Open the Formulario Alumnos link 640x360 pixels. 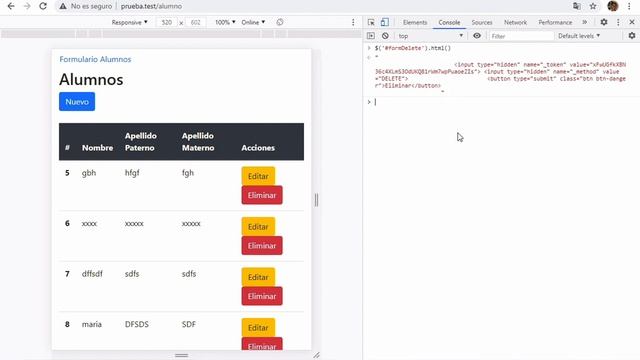pyautogui.click(x=95, y=59)
